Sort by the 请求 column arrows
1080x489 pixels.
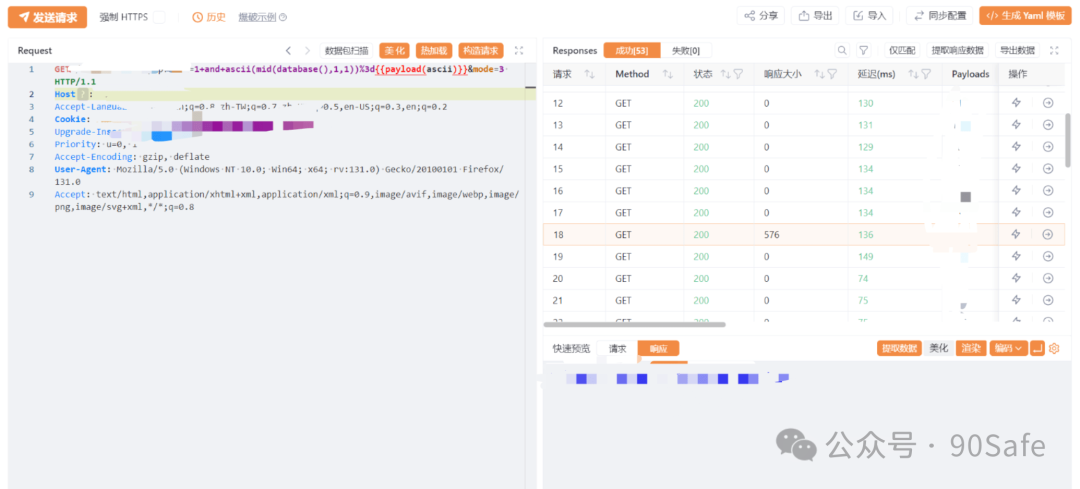point(590,74)
